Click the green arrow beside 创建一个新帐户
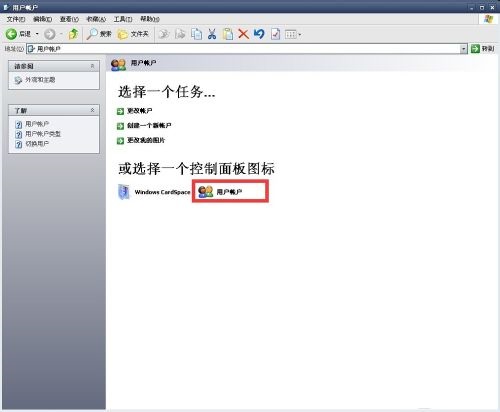This screenshot has width=500, height=412. point(120,126)
